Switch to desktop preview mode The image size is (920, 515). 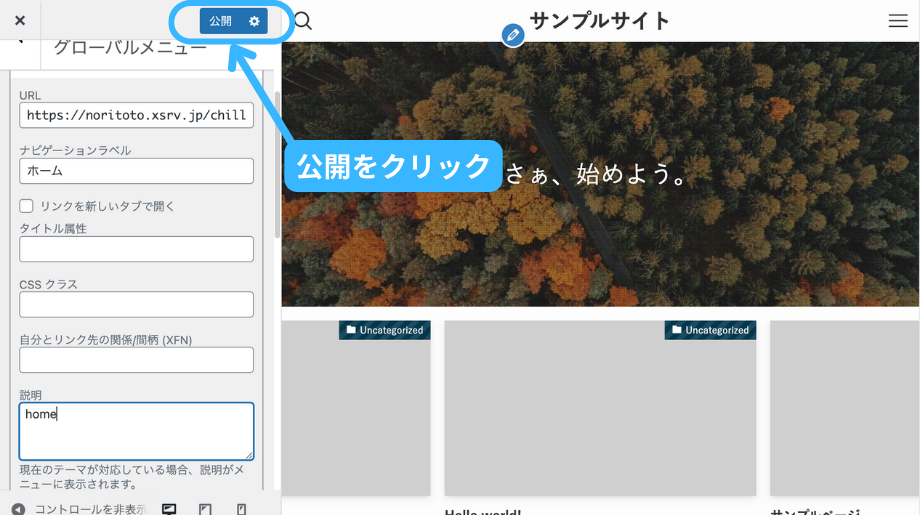click(169, 508)
